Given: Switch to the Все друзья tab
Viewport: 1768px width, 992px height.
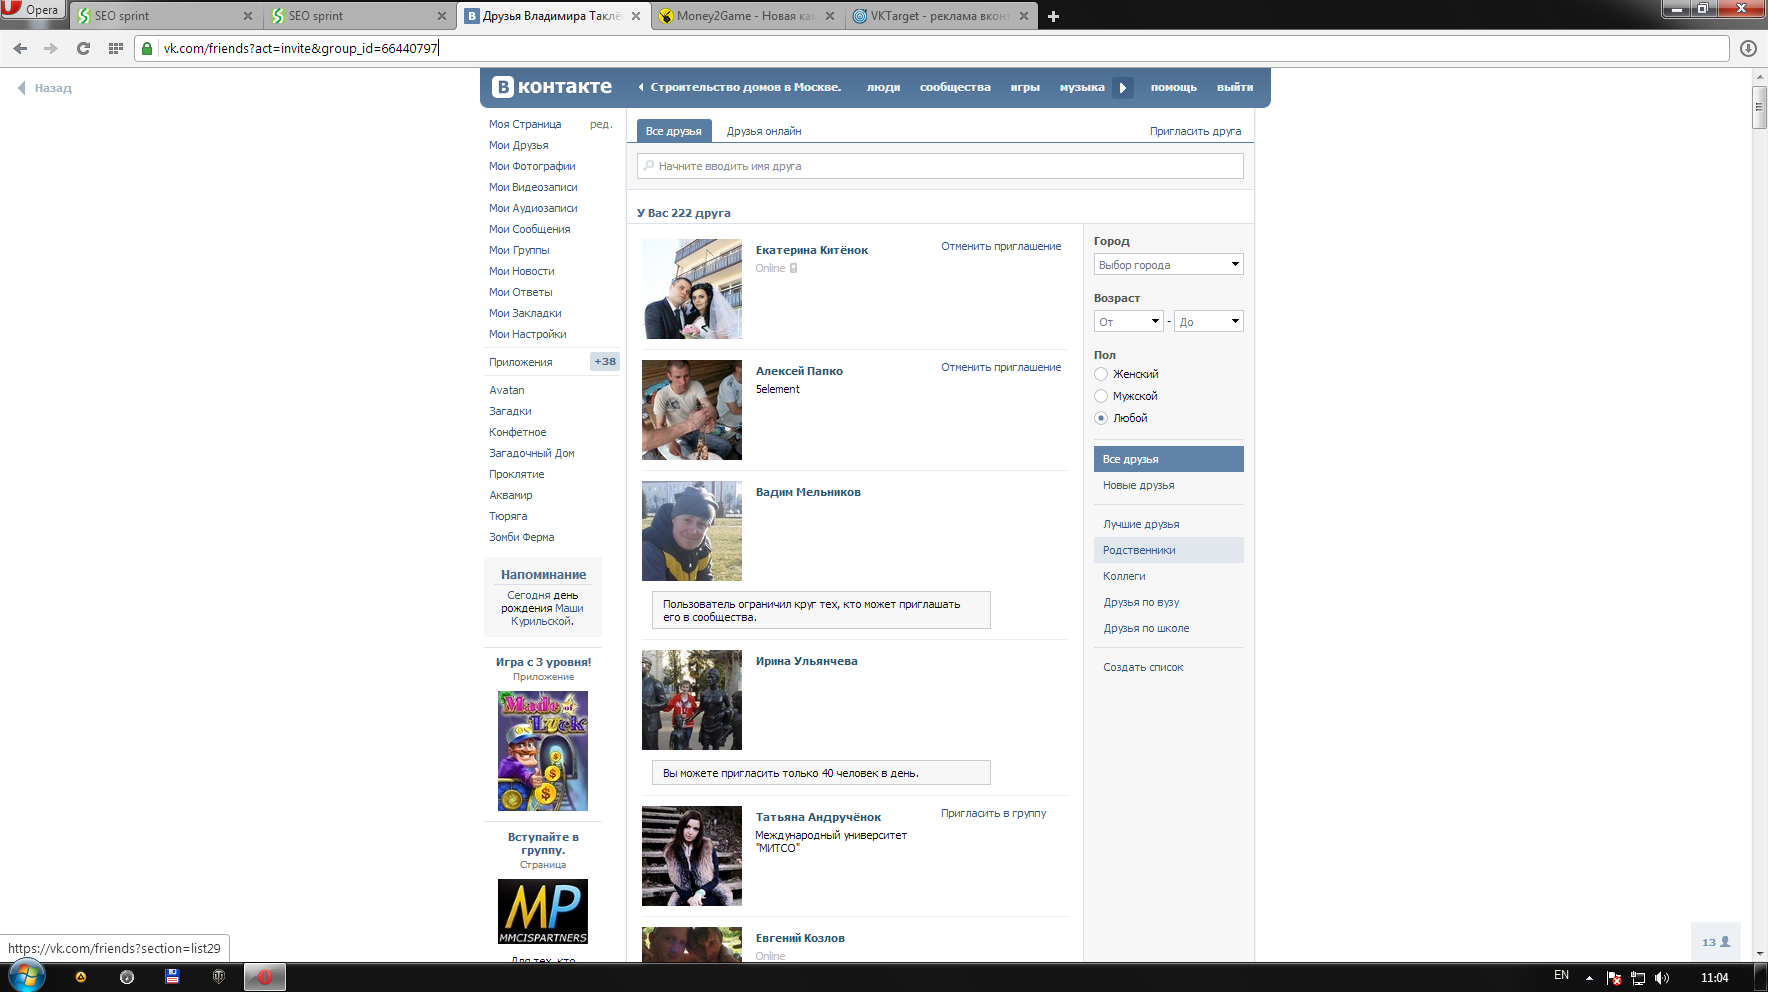Looking at the screenshot, I should coord(674,131).
